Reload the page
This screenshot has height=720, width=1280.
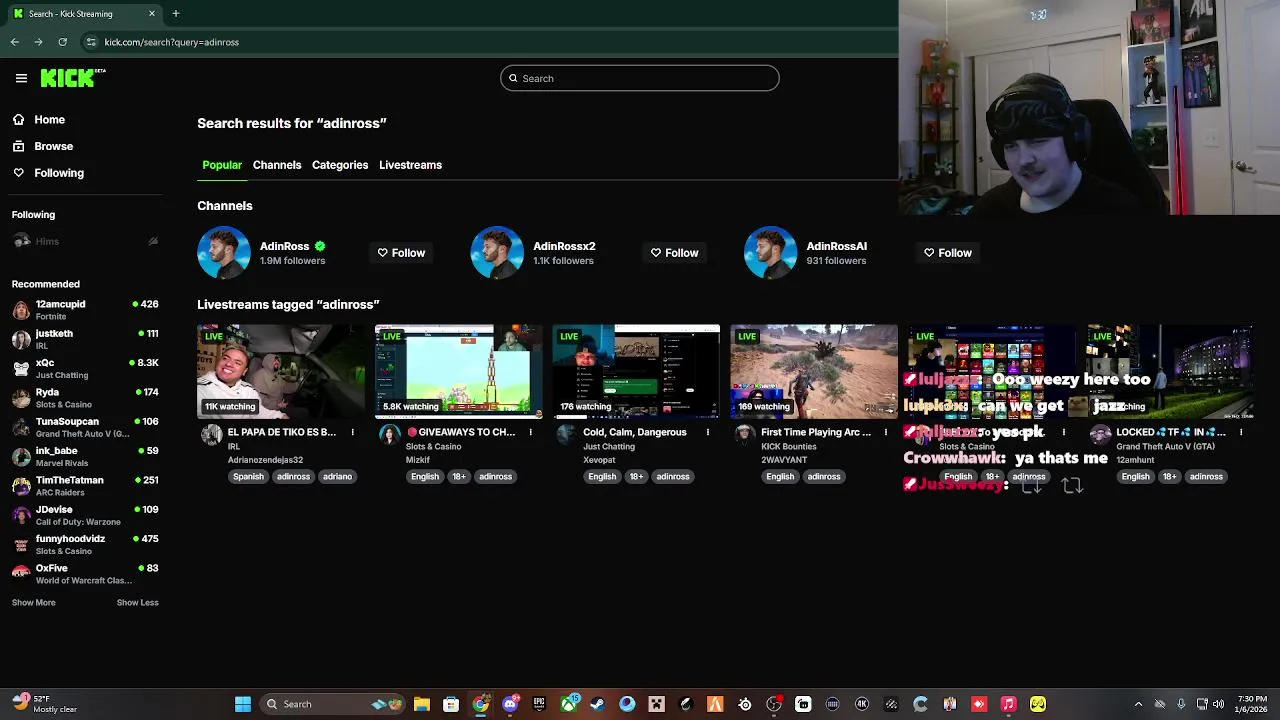tap(62, 42)
